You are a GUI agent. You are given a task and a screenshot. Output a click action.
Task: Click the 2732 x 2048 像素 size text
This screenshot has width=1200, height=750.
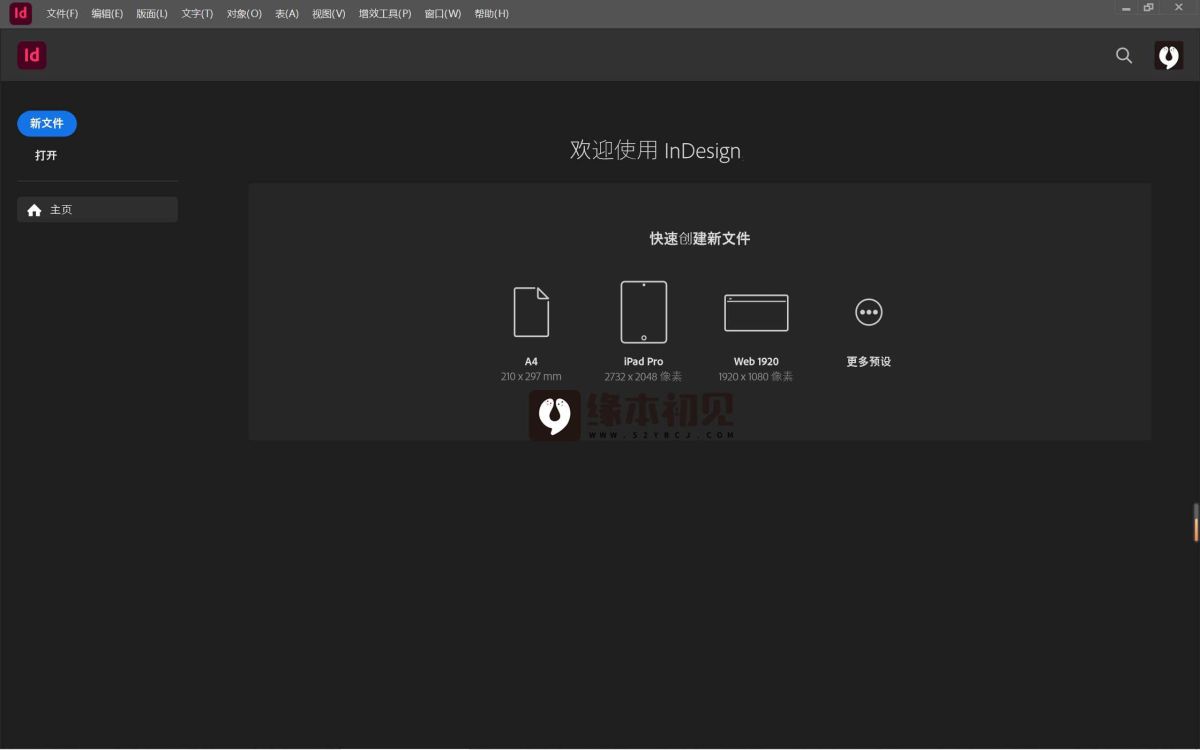pyautogui.click(x=643, y=377)
